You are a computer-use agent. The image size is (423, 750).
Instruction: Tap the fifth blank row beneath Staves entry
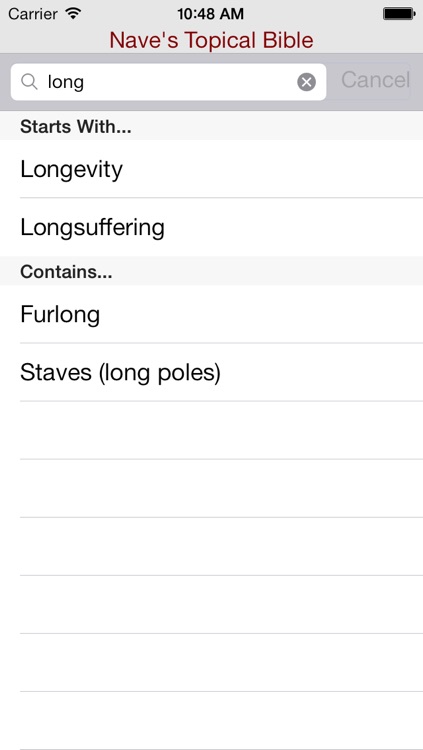212,662
